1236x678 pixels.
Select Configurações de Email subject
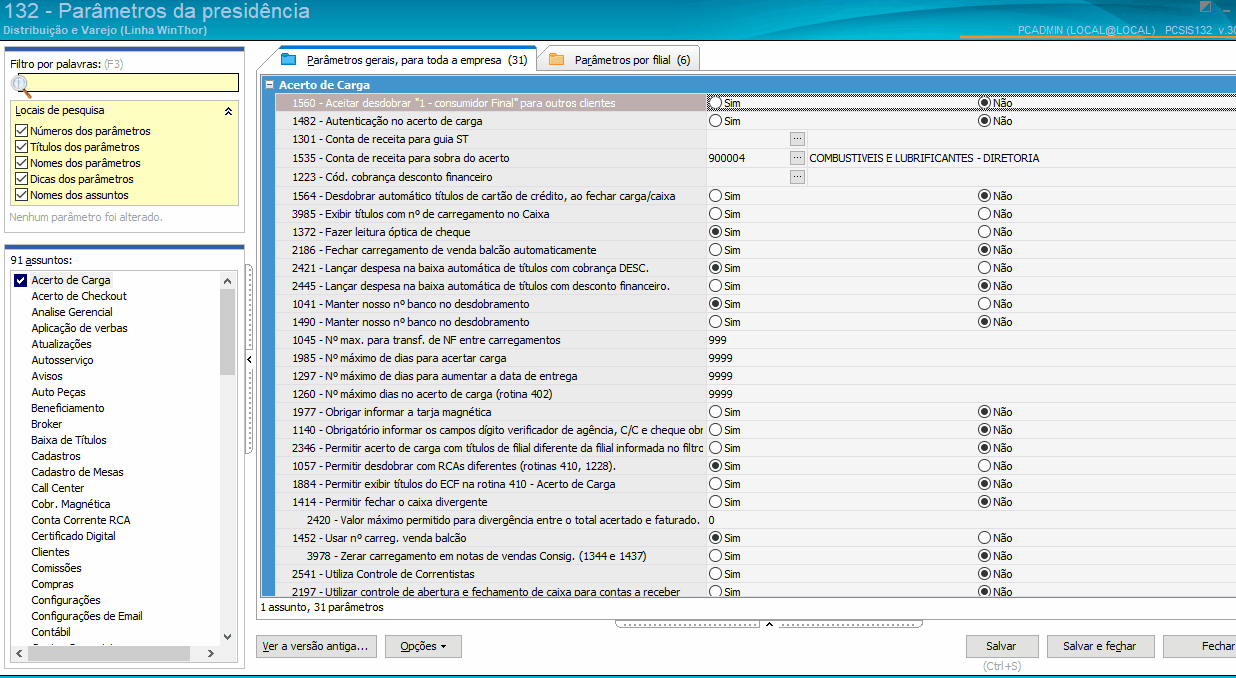[x=87, y=616]
